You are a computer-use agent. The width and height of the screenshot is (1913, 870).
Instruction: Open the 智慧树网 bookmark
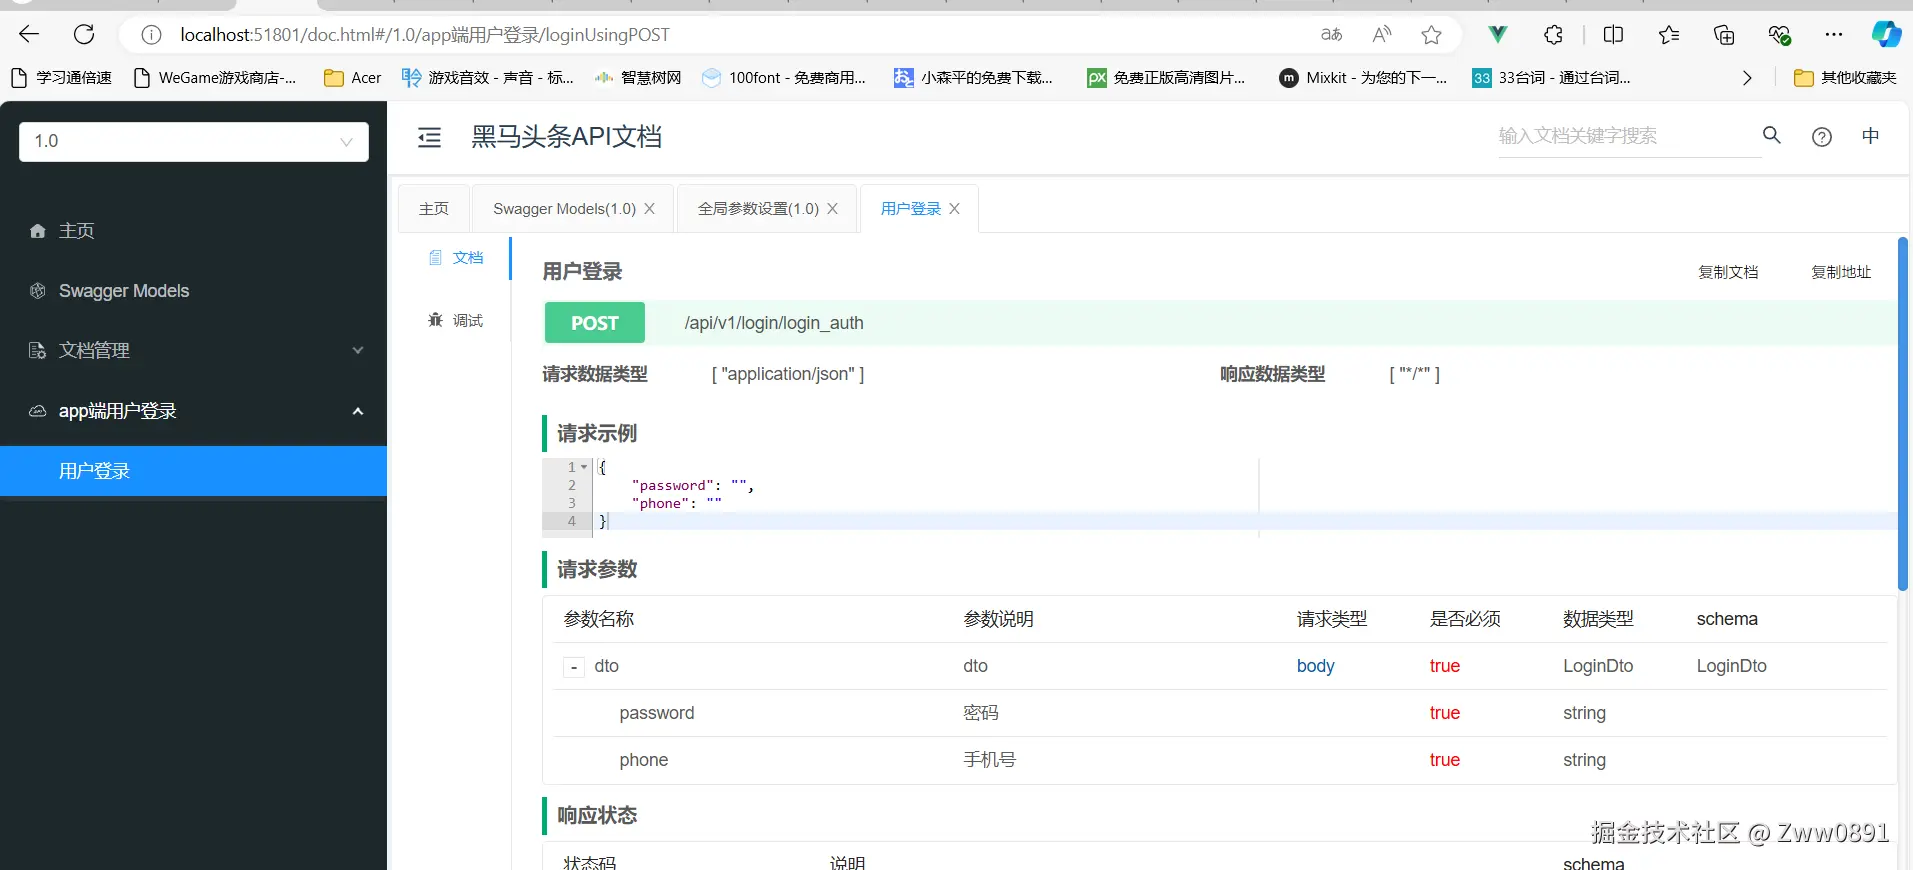[638, 78]
